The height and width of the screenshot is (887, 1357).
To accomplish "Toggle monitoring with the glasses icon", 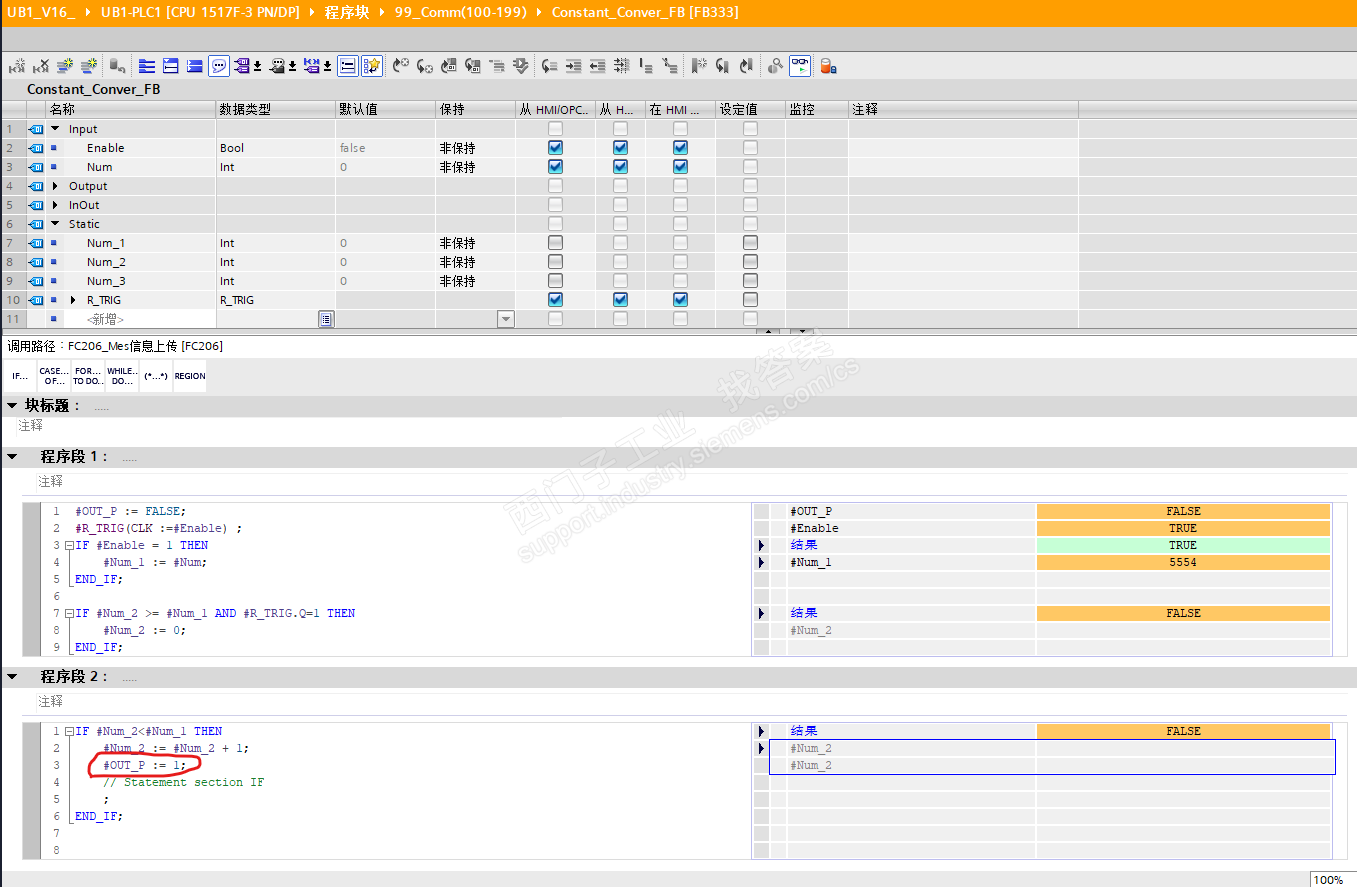I will pos(800,66).
